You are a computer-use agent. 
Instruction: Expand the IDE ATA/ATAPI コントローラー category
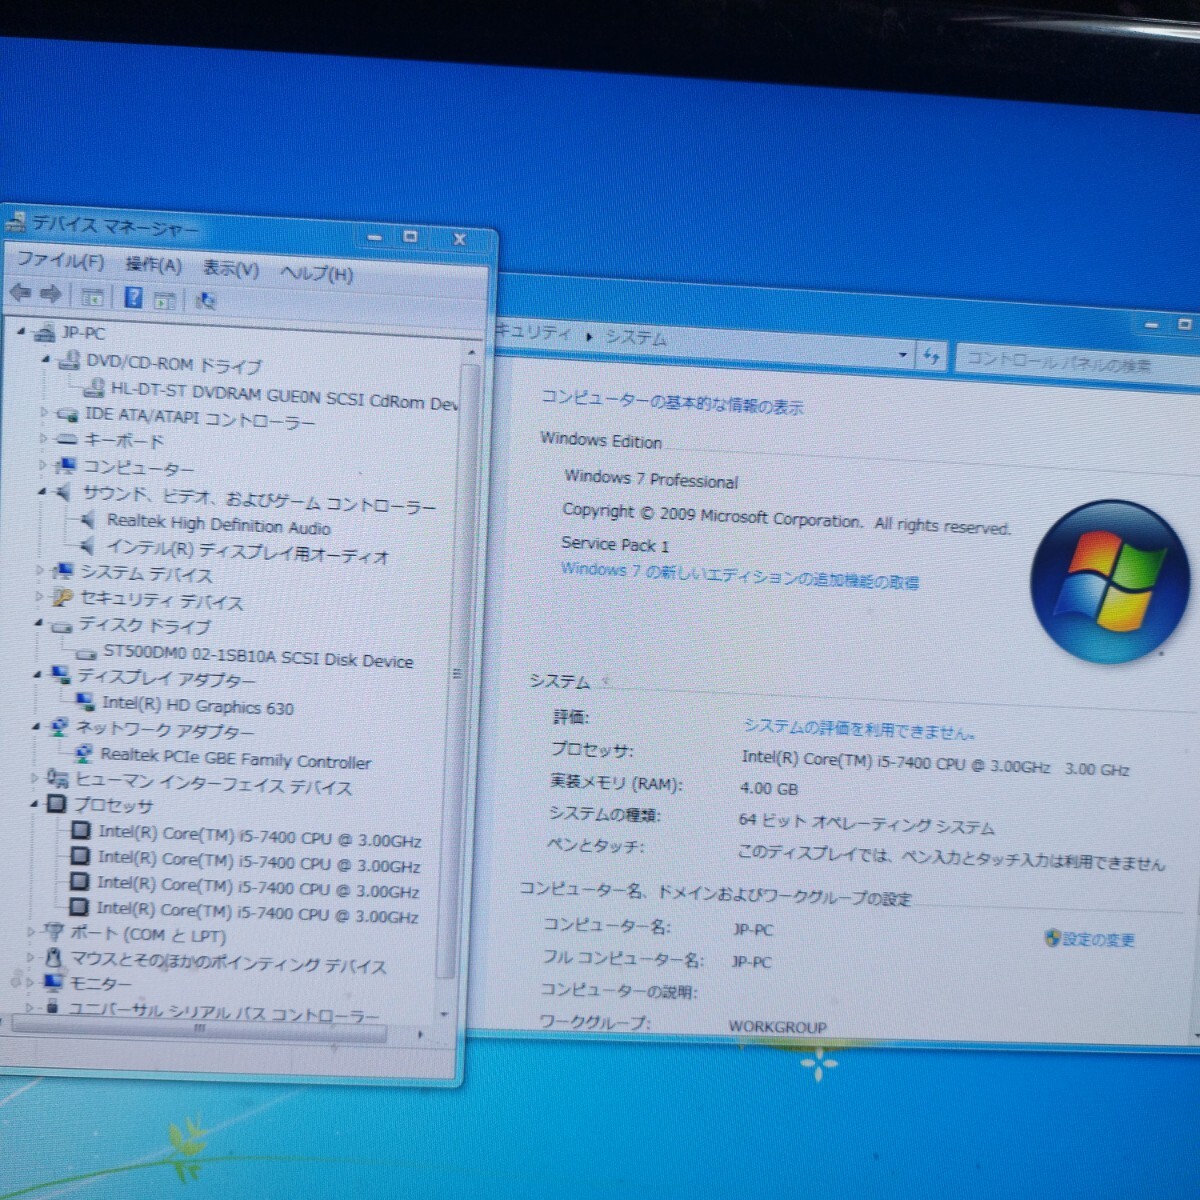[x=44, y=412]
